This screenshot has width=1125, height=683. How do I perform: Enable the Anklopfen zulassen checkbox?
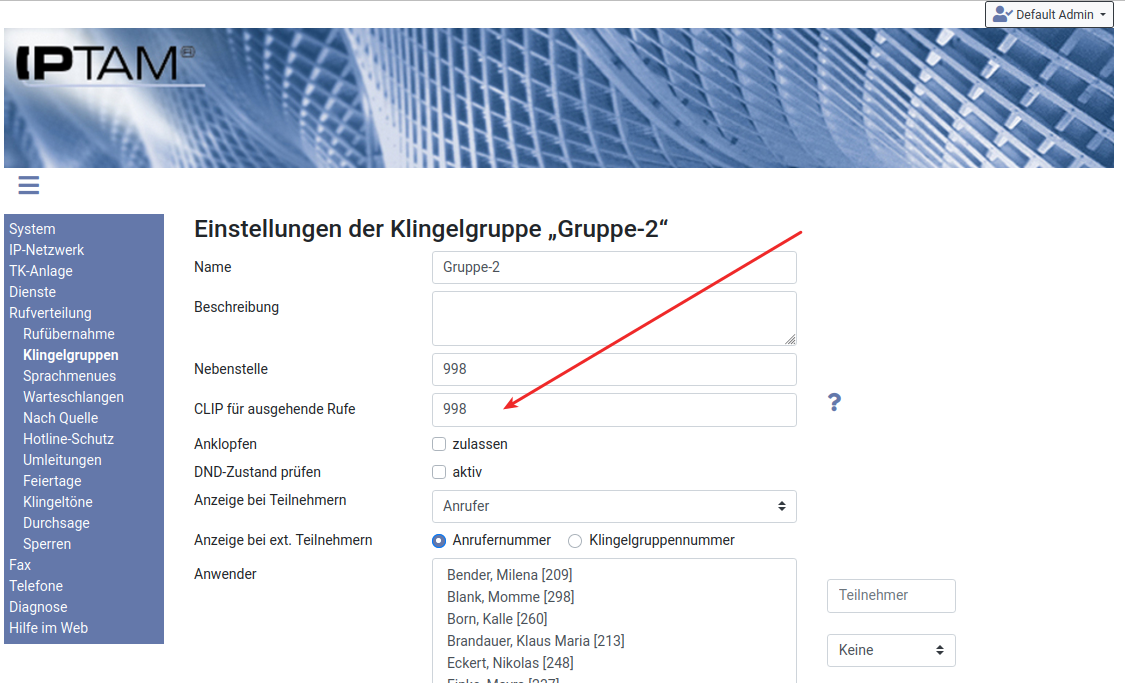(x=439, y=444)
